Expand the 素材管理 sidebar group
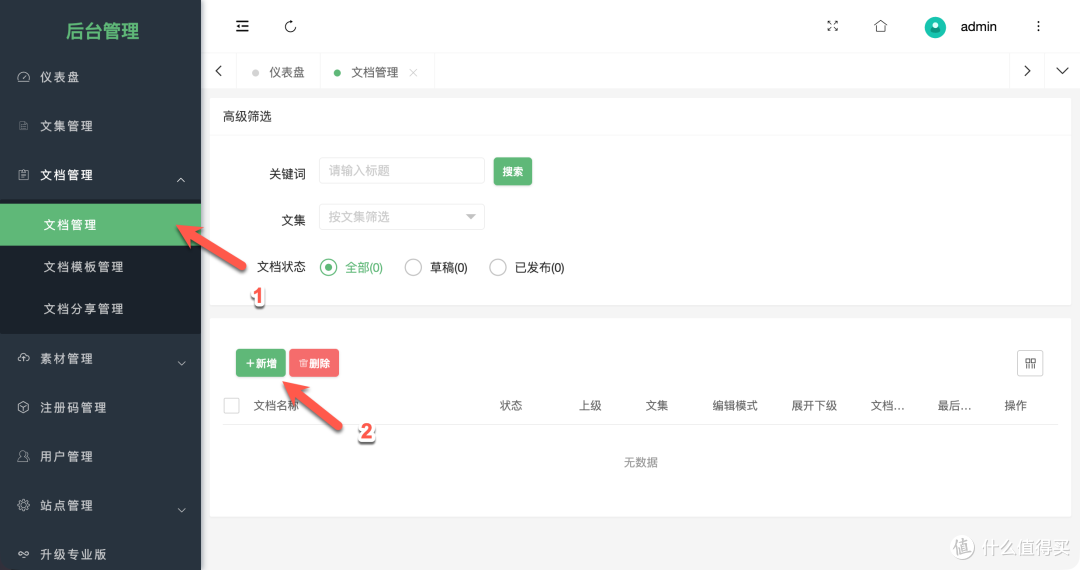1080x570 pixels. pyautogui.click(x=182, y=363)
